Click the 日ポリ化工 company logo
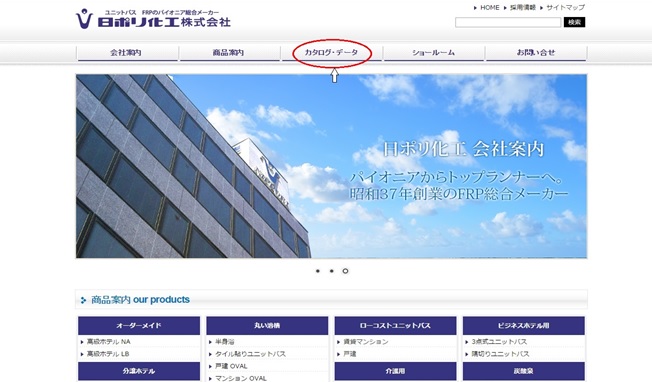Image resolution: width=652 pixels, height=382 pixels. tap(153, 19)
